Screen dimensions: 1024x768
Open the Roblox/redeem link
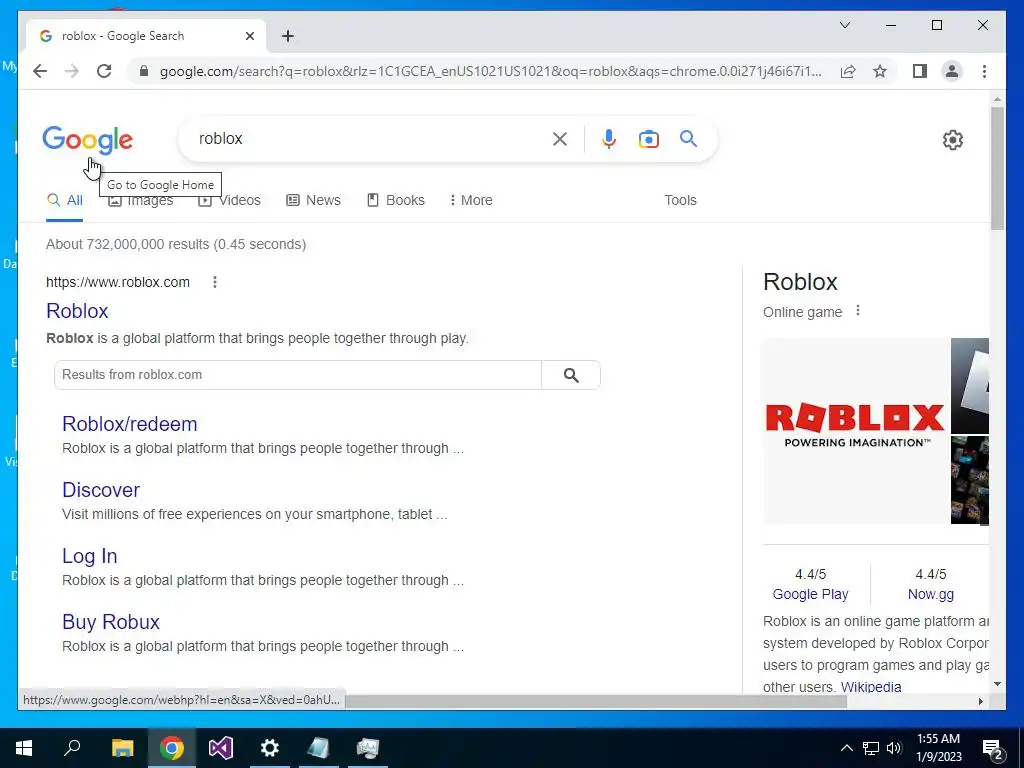(x=129, y=424)
